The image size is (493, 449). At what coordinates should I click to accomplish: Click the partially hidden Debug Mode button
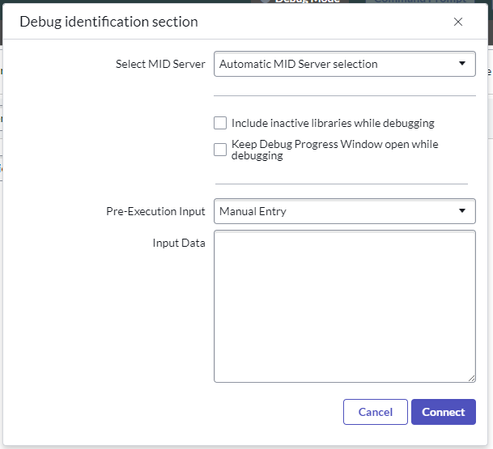point(300,2)
